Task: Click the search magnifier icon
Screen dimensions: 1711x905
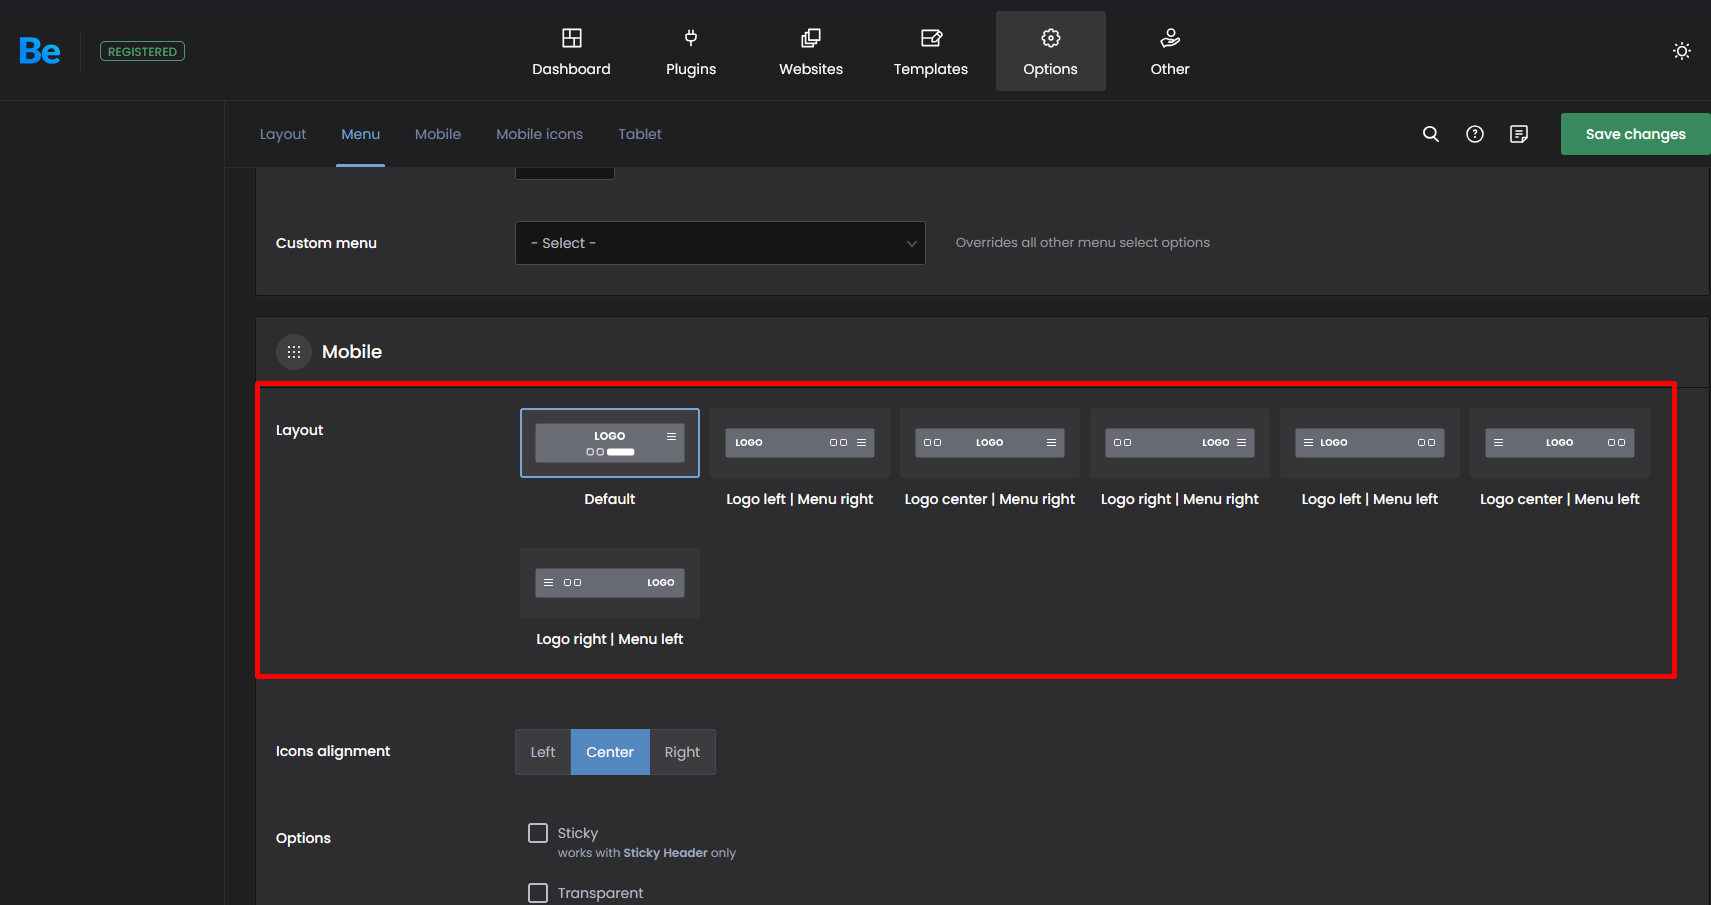Action: 1431,134
